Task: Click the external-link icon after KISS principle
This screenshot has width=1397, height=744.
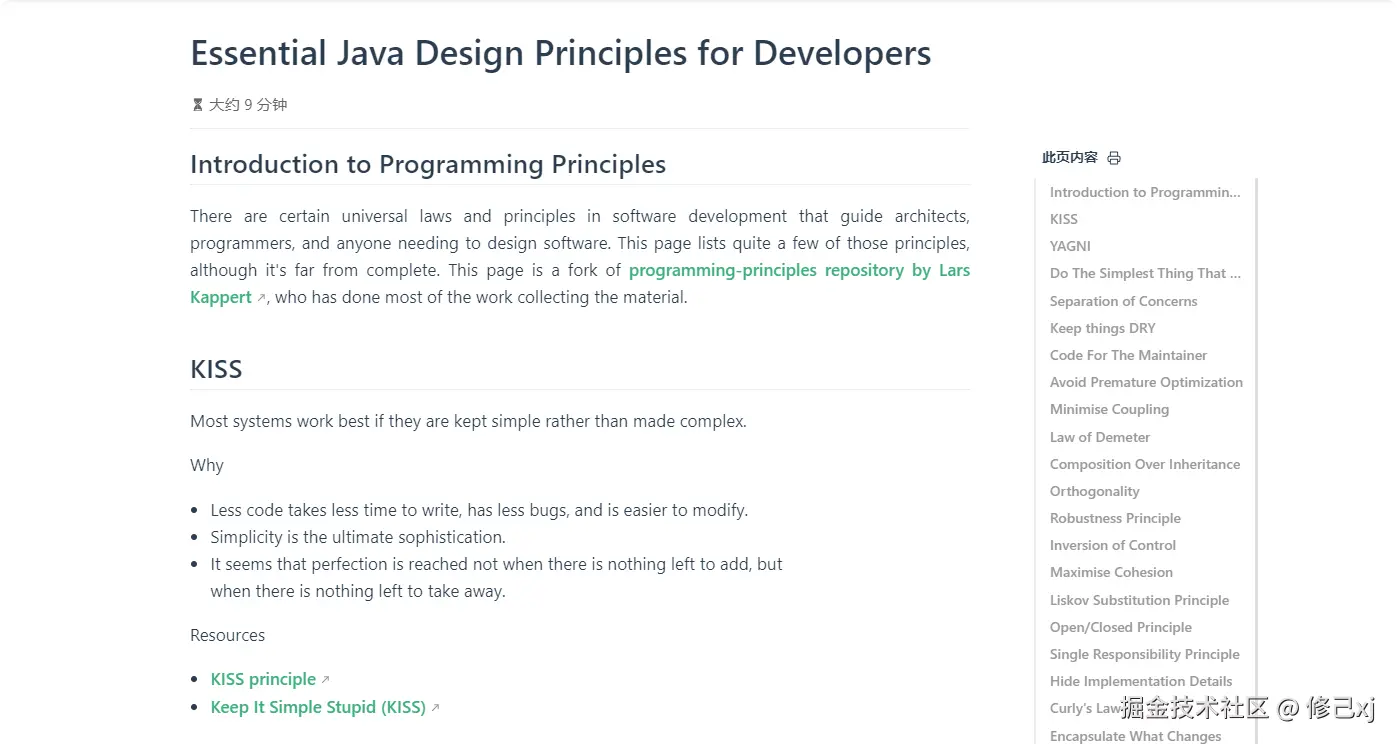Action: [325, 680]
